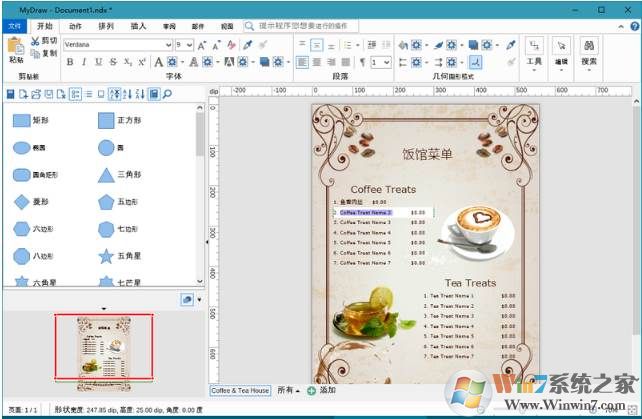
Task: Expand the 所有 pages dropdown
Action: click(288, 390)
